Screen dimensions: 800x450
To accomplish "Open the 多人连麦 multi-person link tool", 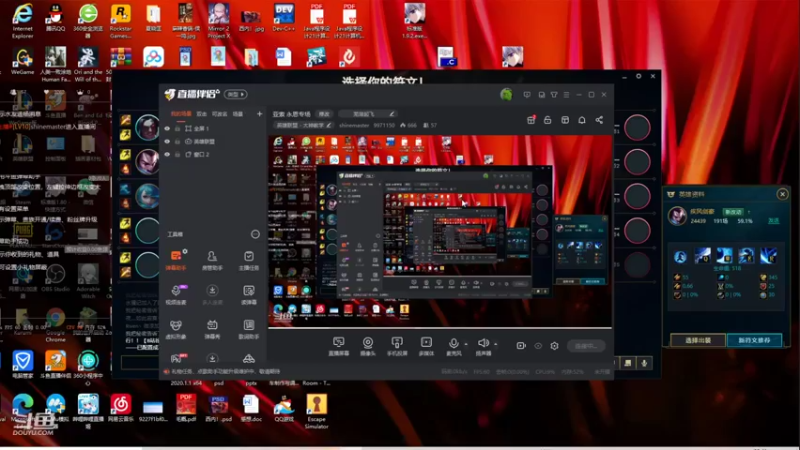I will point(212,294).
